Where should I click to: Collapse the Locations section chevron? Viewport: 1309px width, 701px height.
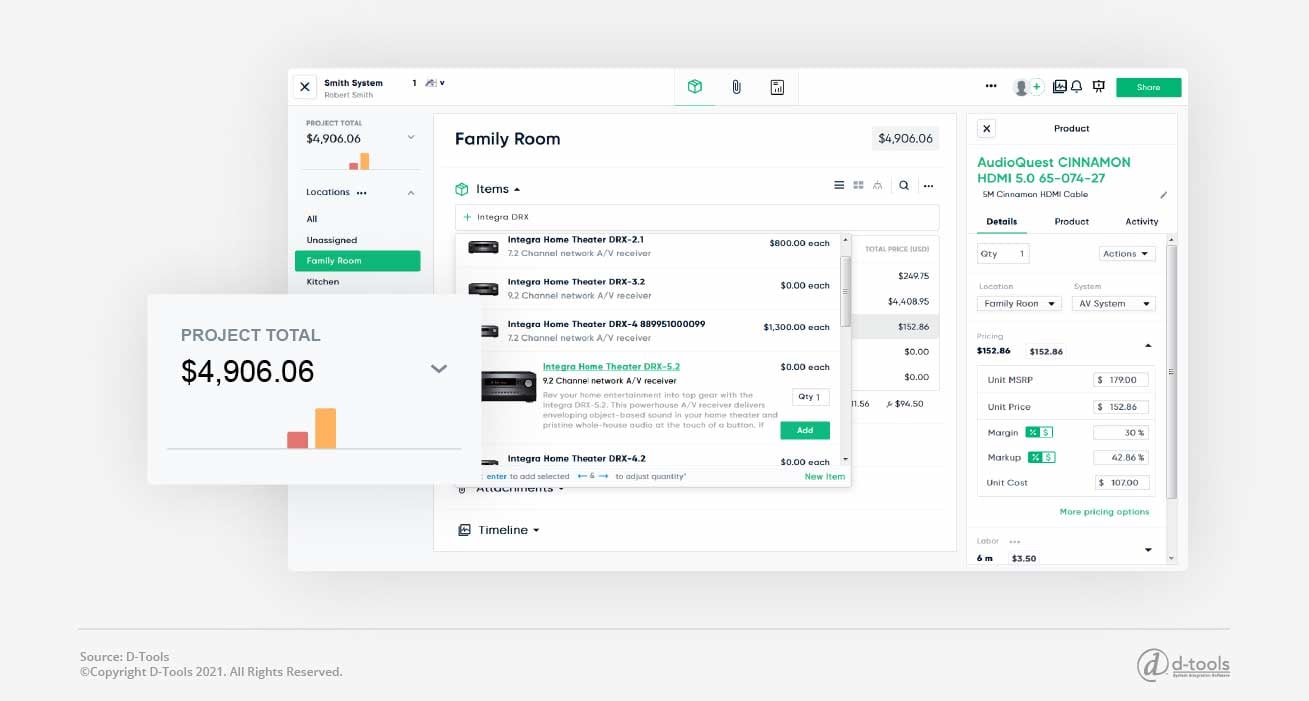point(410,192)
